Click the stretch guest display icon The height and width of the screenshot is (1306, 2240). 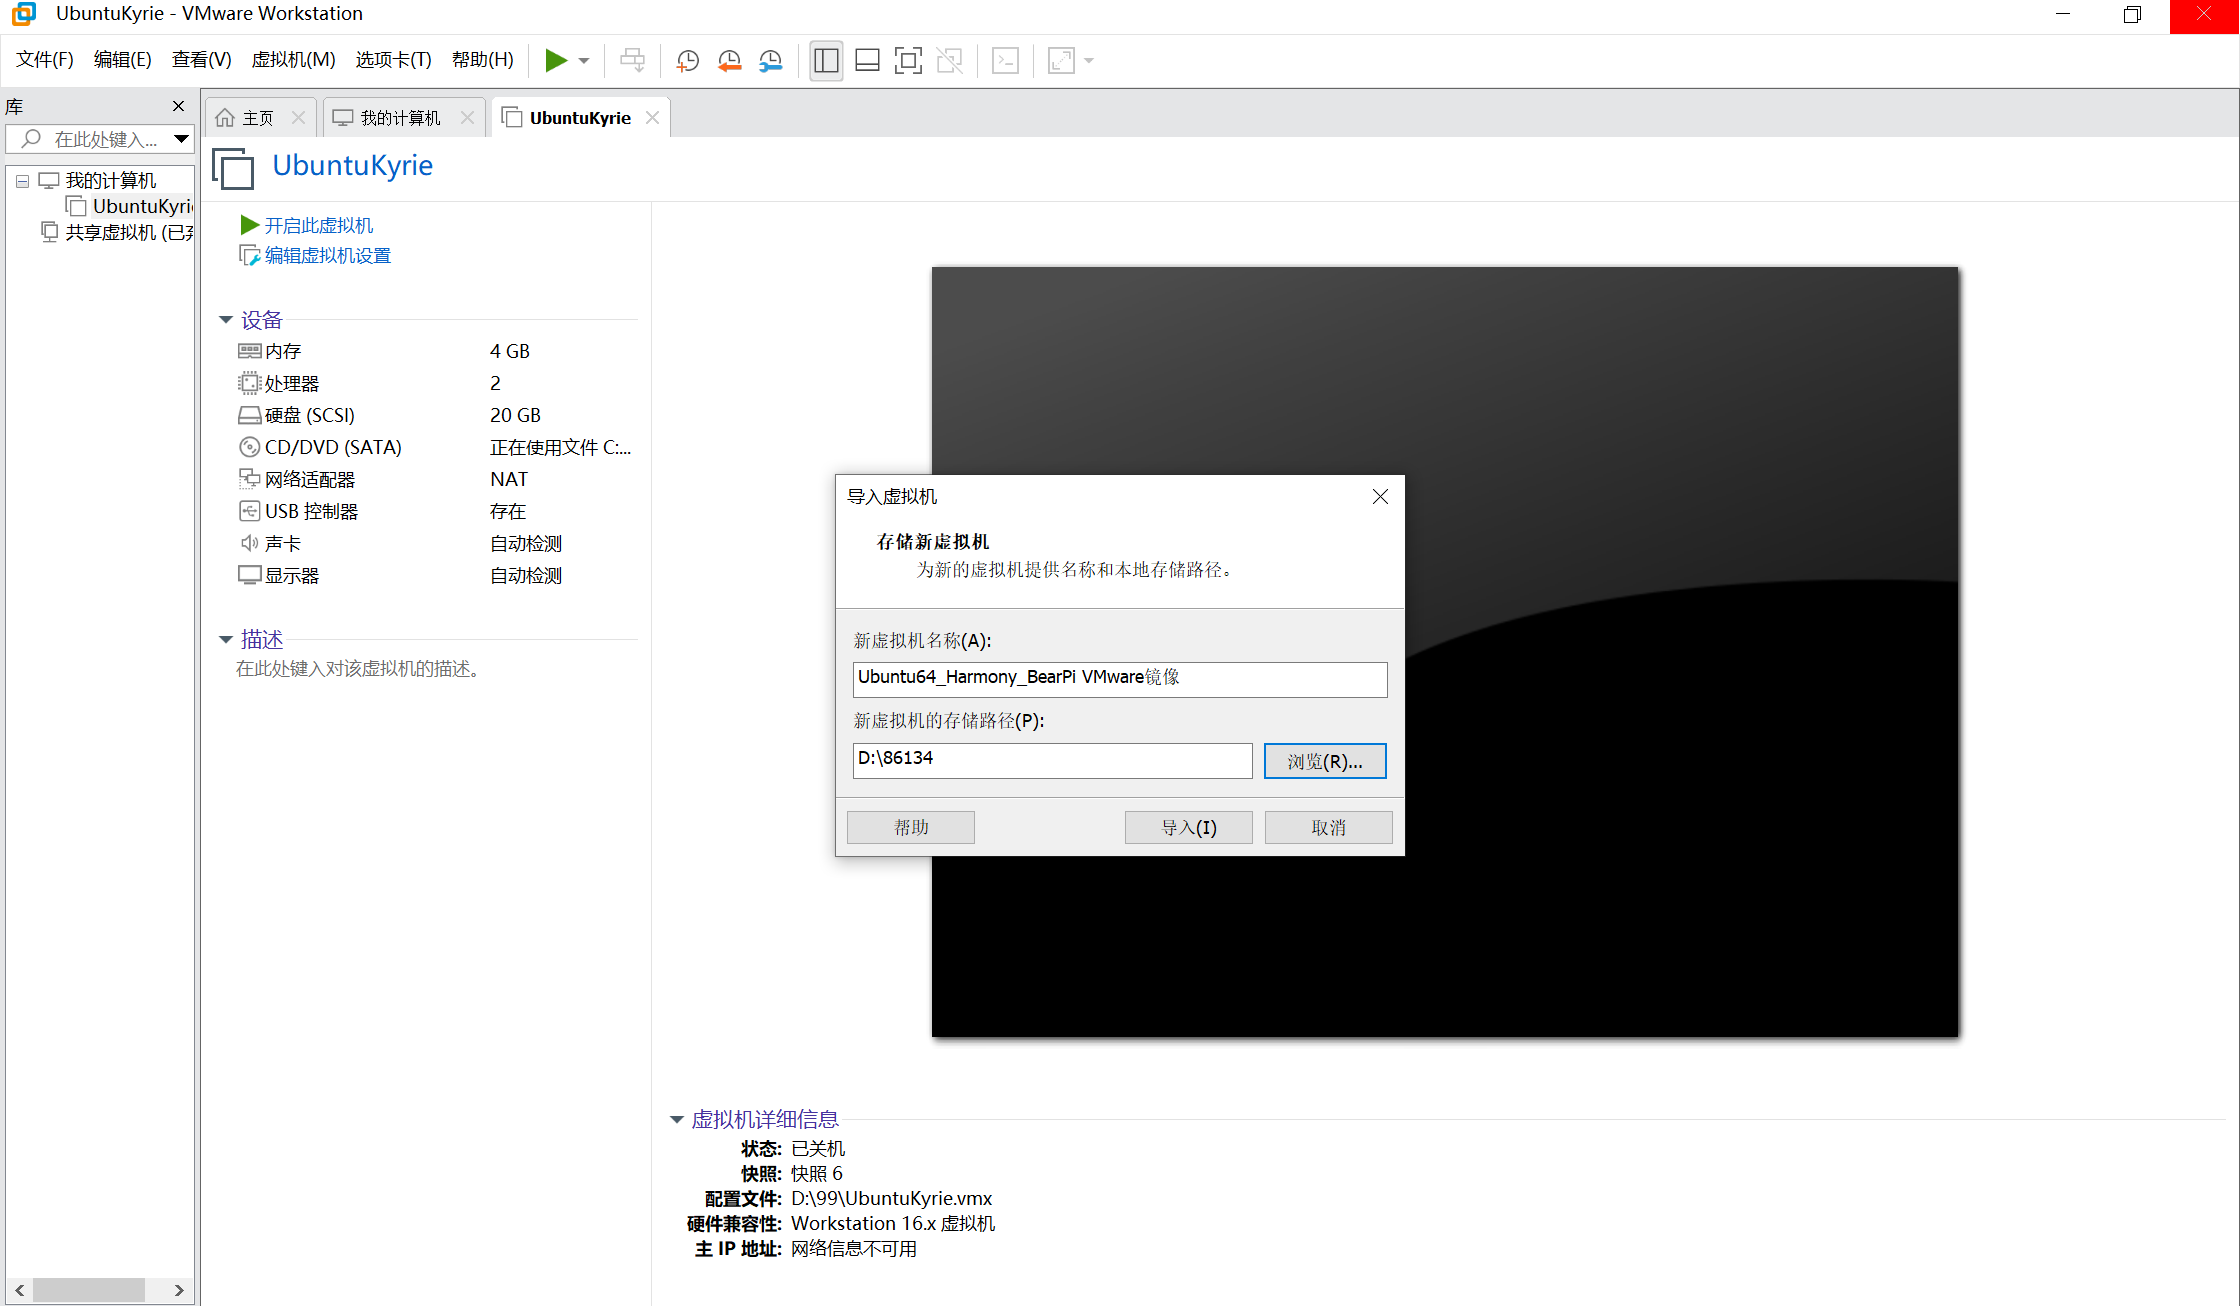pyautogui.click(x=1061, y=60)
